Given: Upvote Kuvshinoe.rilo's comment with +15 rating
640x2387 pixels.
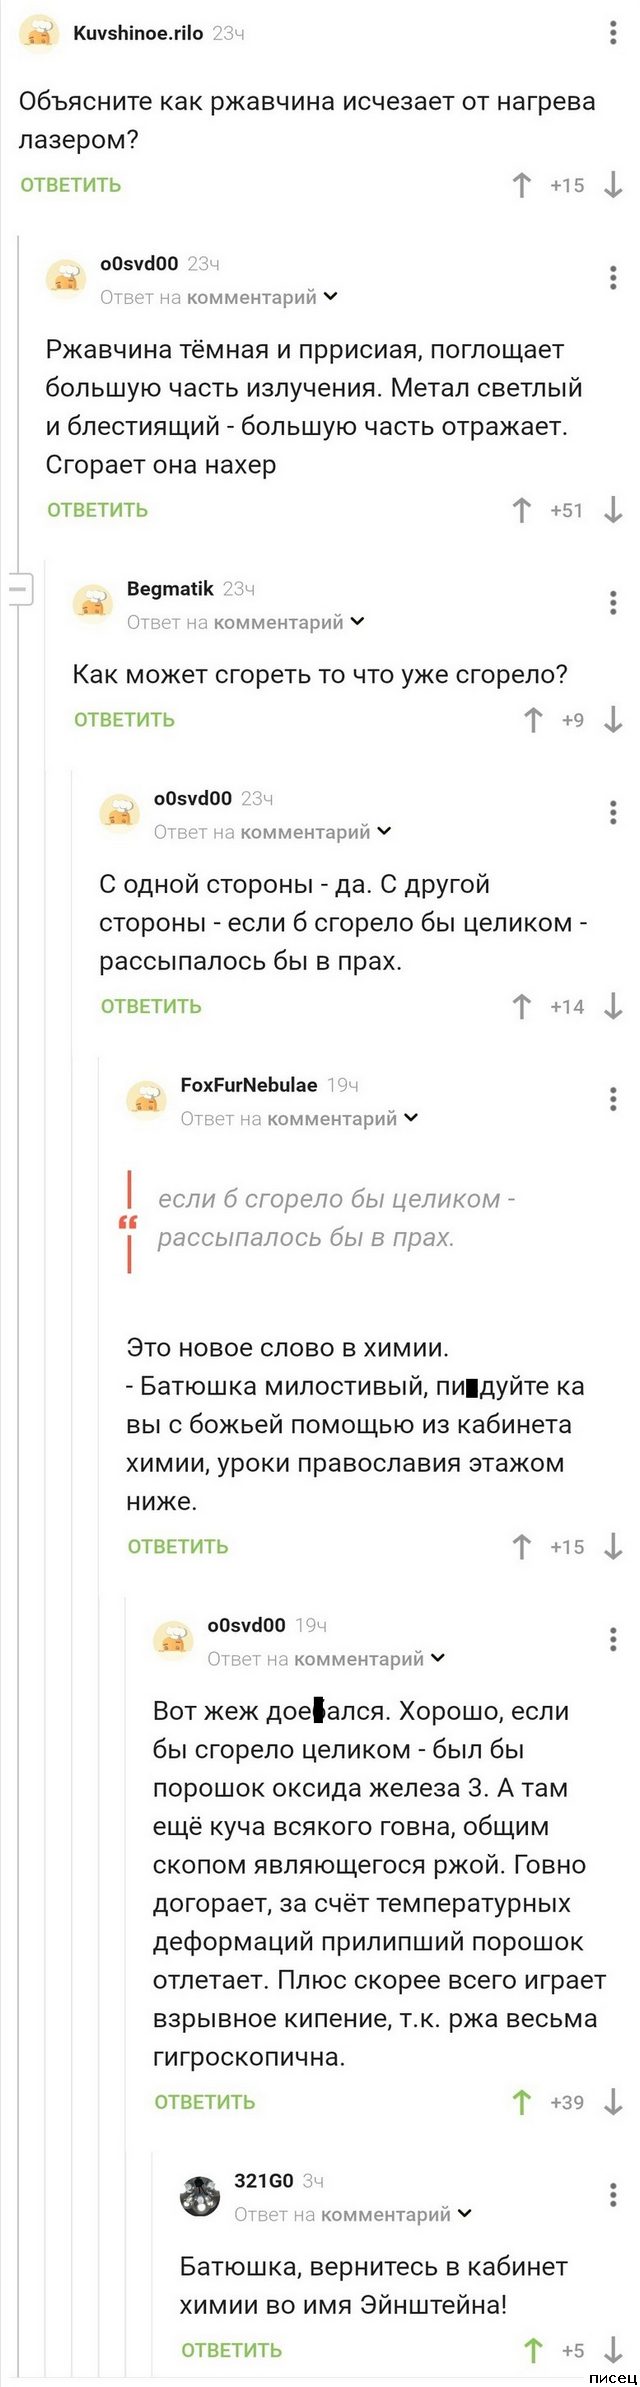Looking at the screenshot, I should click(521, 185).
